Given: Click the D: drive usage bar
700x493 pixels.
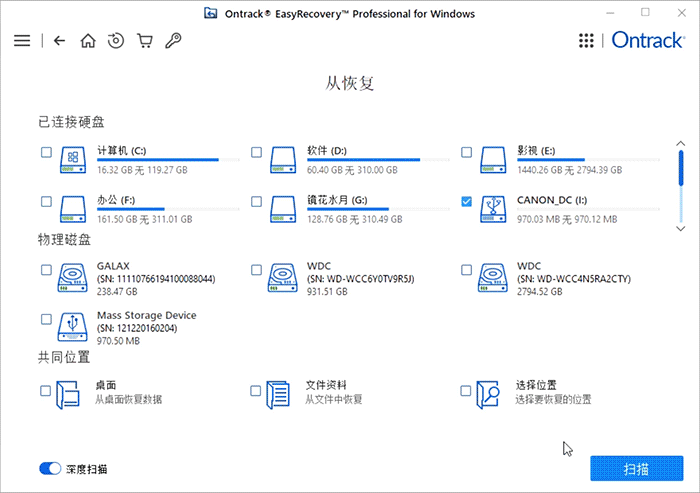Looking at the screenshot, I should (x=379, y=160).
